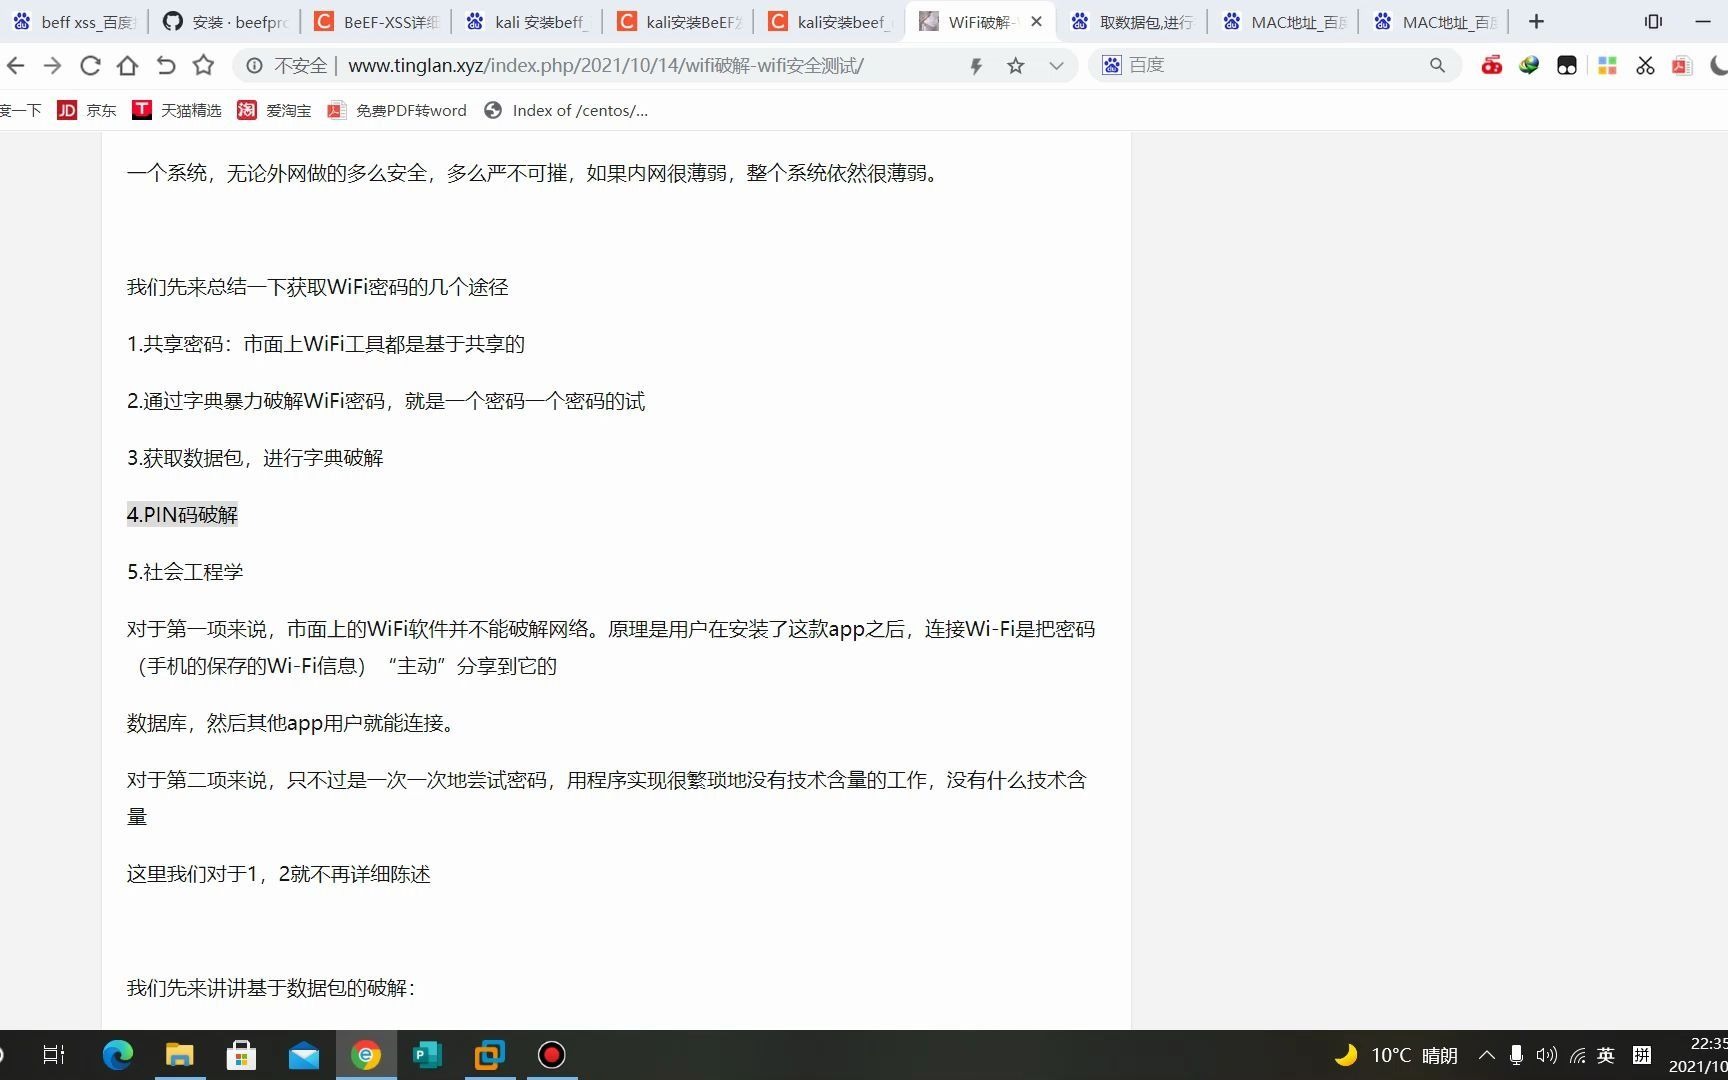The image size is (1728, 1080).
Task: Go forward to the next page
Action: pos(52,66)
